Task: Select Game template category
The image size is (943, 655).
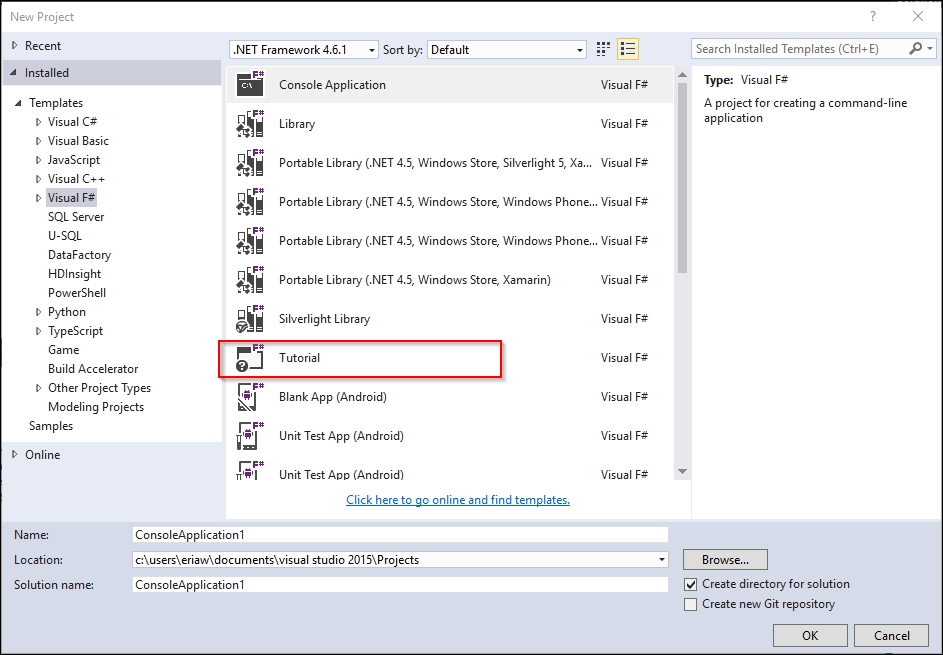Action: point(63,350)
